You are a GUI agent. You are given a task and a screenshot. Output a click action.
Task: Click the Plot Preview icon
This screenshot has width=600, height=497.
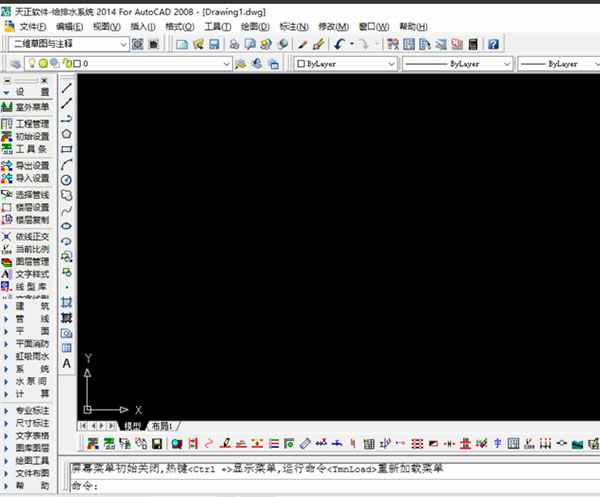click(x=250, y=44)
